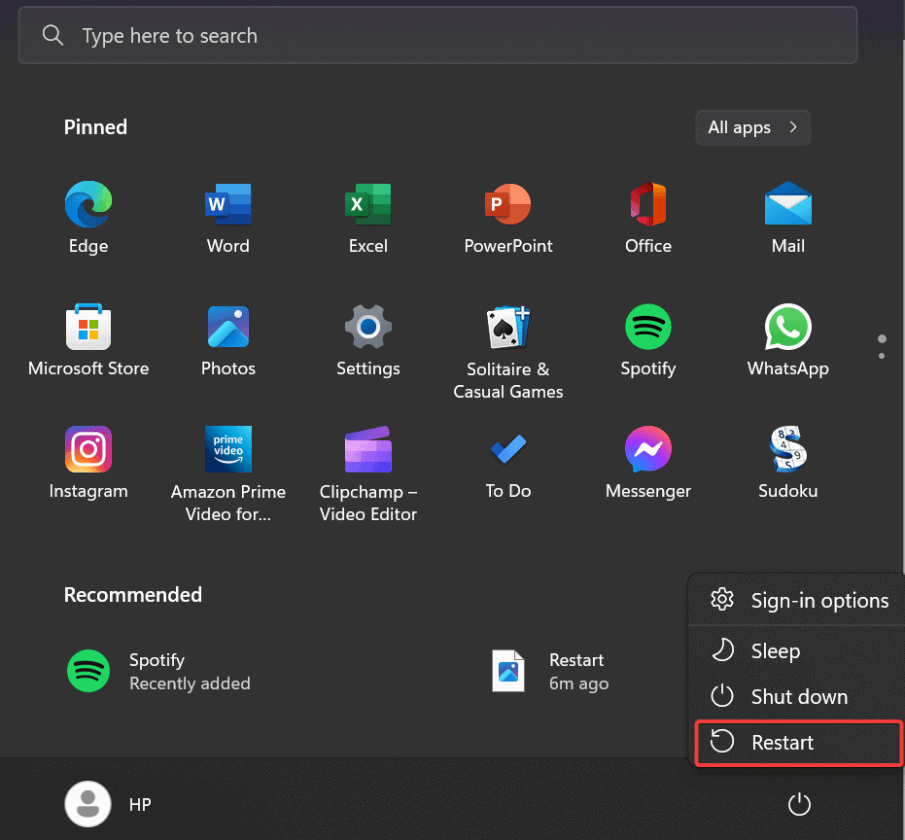Open the recommended Restart image file
The width and height of the screenshot is (905, 840).
click(x=550, y=671)
